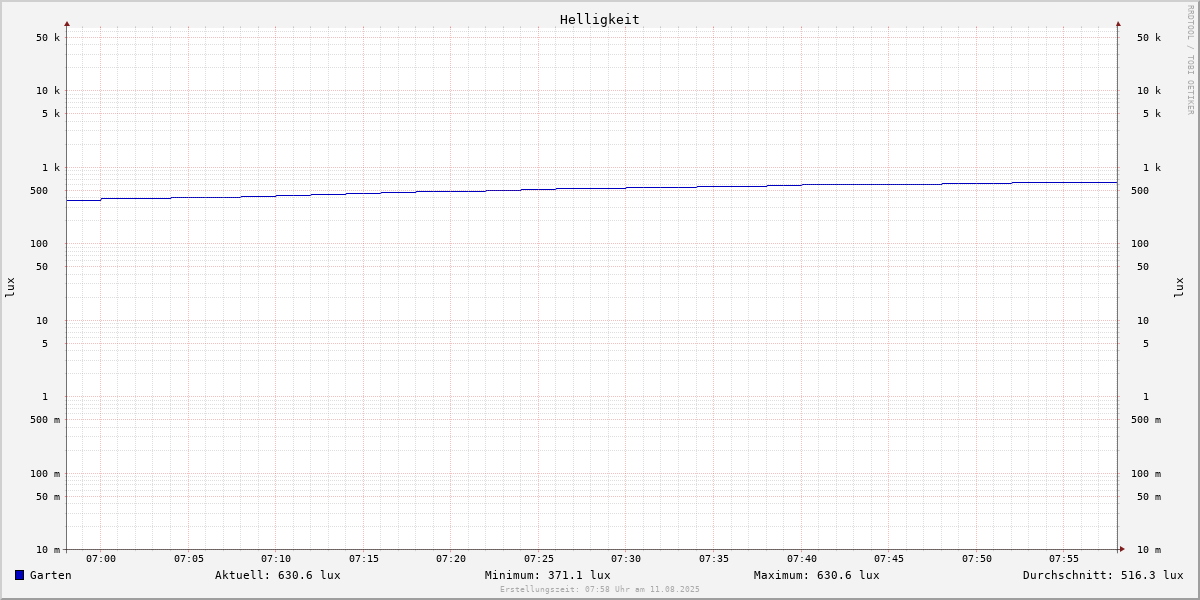
Task: Click the 10 k label on right axis
Action: tap(1149, 91)
